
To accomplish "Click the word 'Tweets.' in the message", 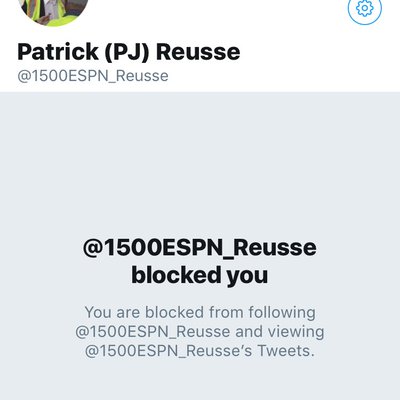I will tap(286, 351).
